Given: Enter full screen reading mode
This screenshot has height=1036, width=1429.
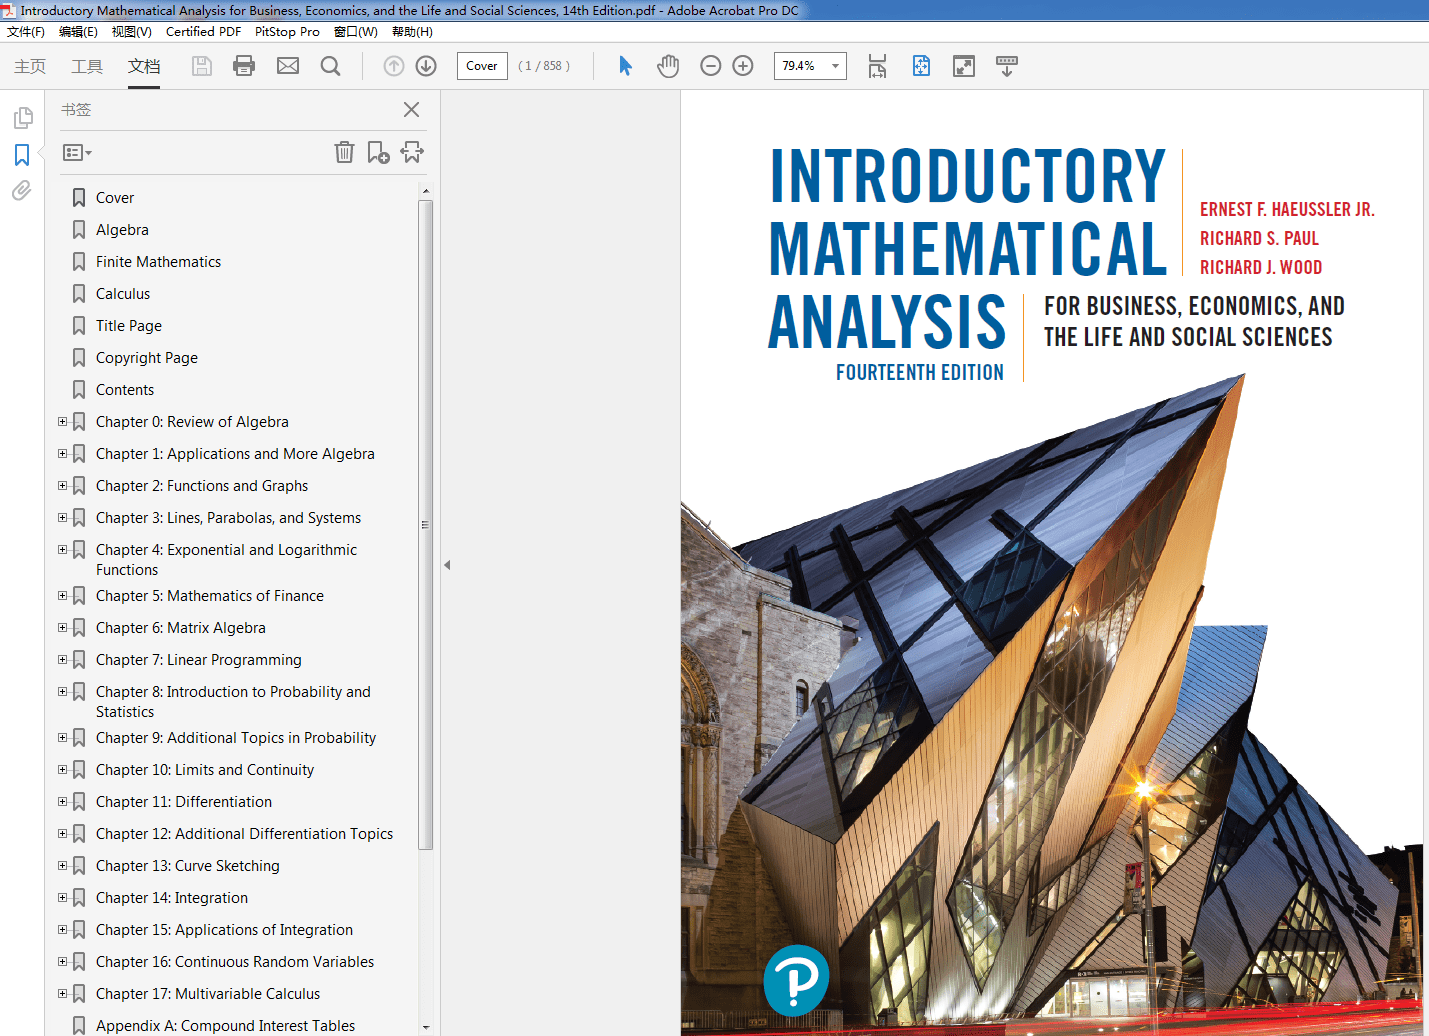Looking at the screenshot, I should pos(963,66).
